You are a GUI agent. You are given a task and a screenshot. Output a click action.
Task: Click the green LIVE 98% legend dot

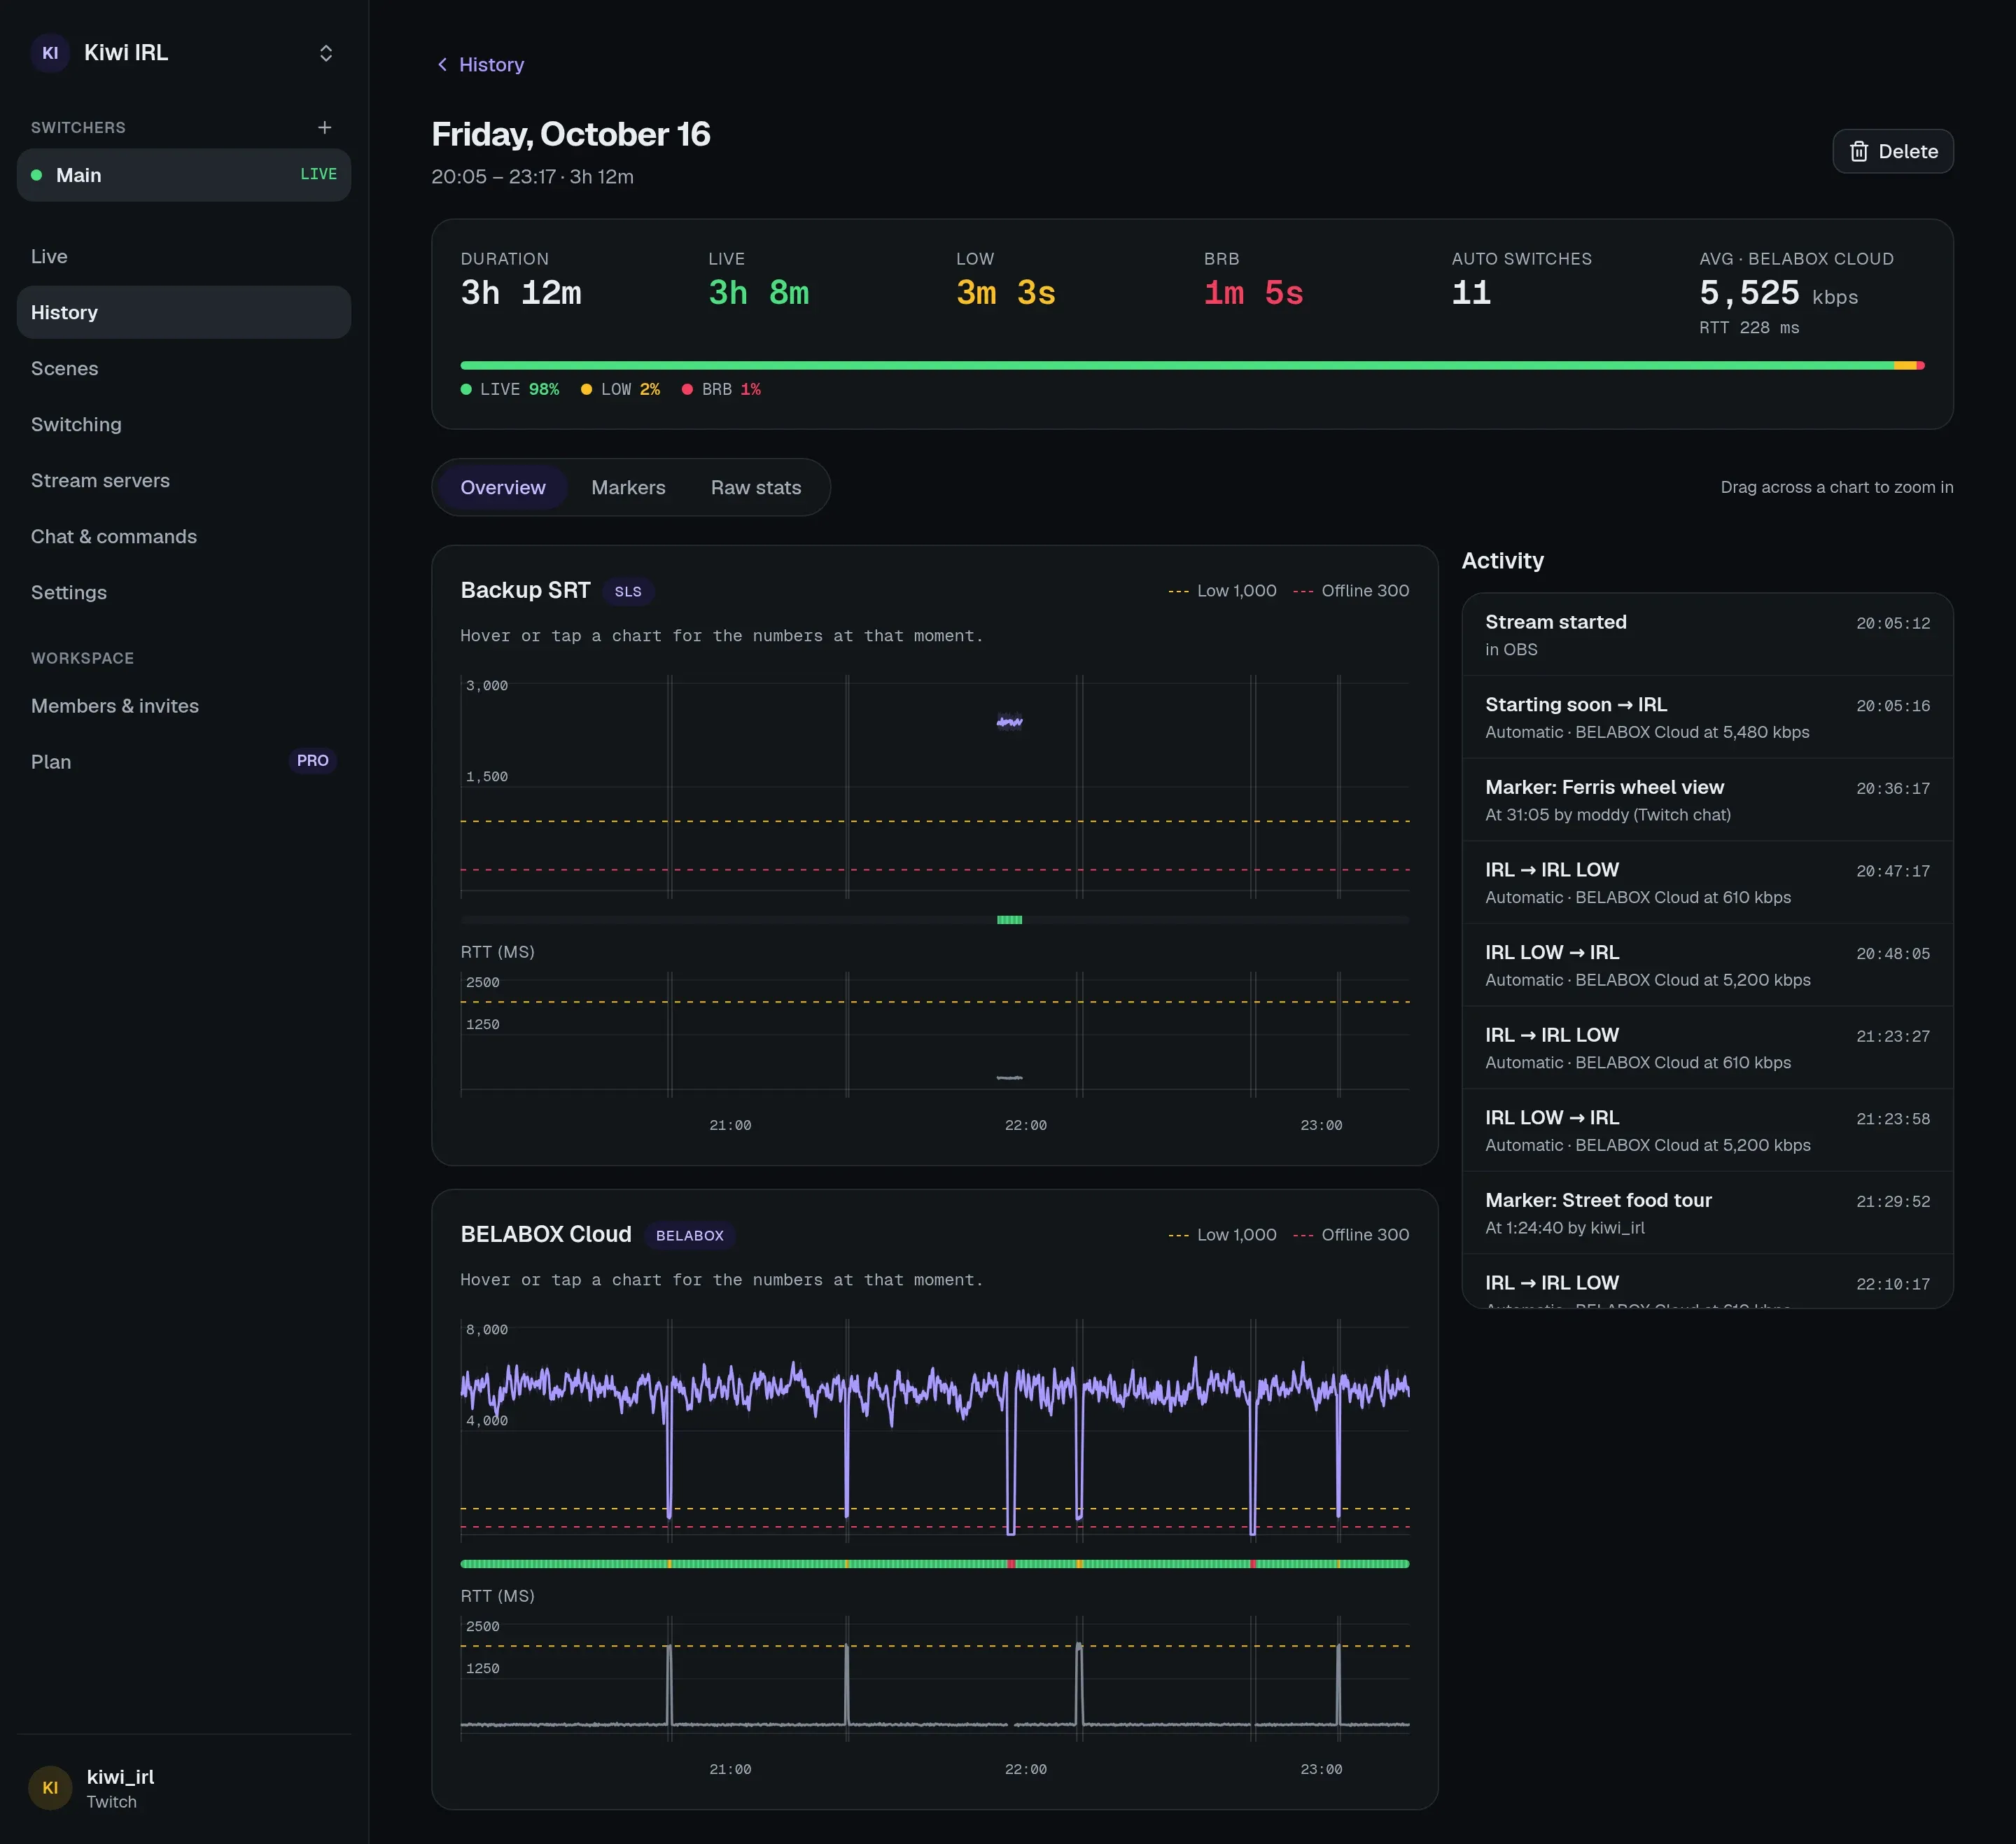pos(466,389)
